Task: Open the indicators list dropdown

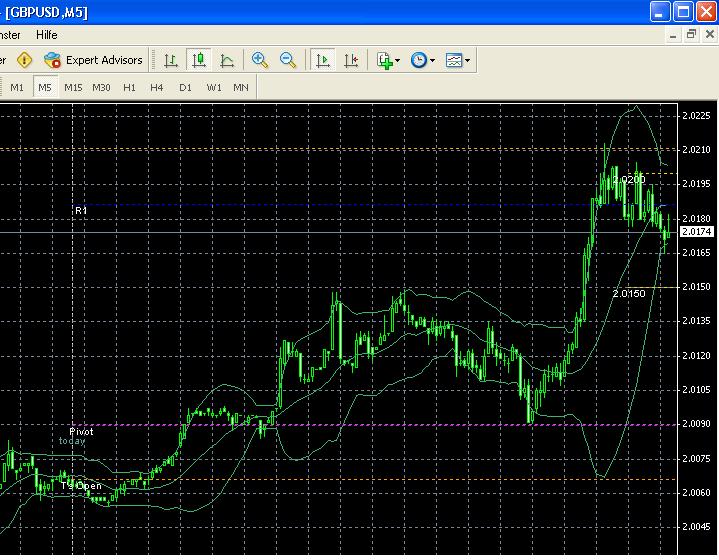Action: pyautogui.click(x=388, y=60)
